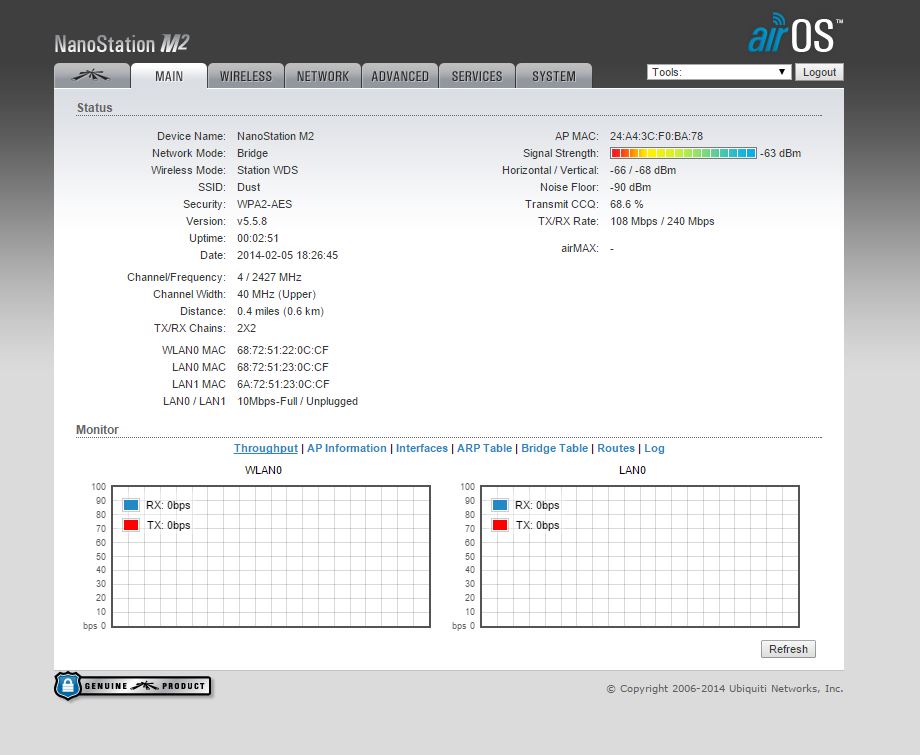Click the Security value WPA2-AES
Screen dimensions: 920x755
[265, 204]
